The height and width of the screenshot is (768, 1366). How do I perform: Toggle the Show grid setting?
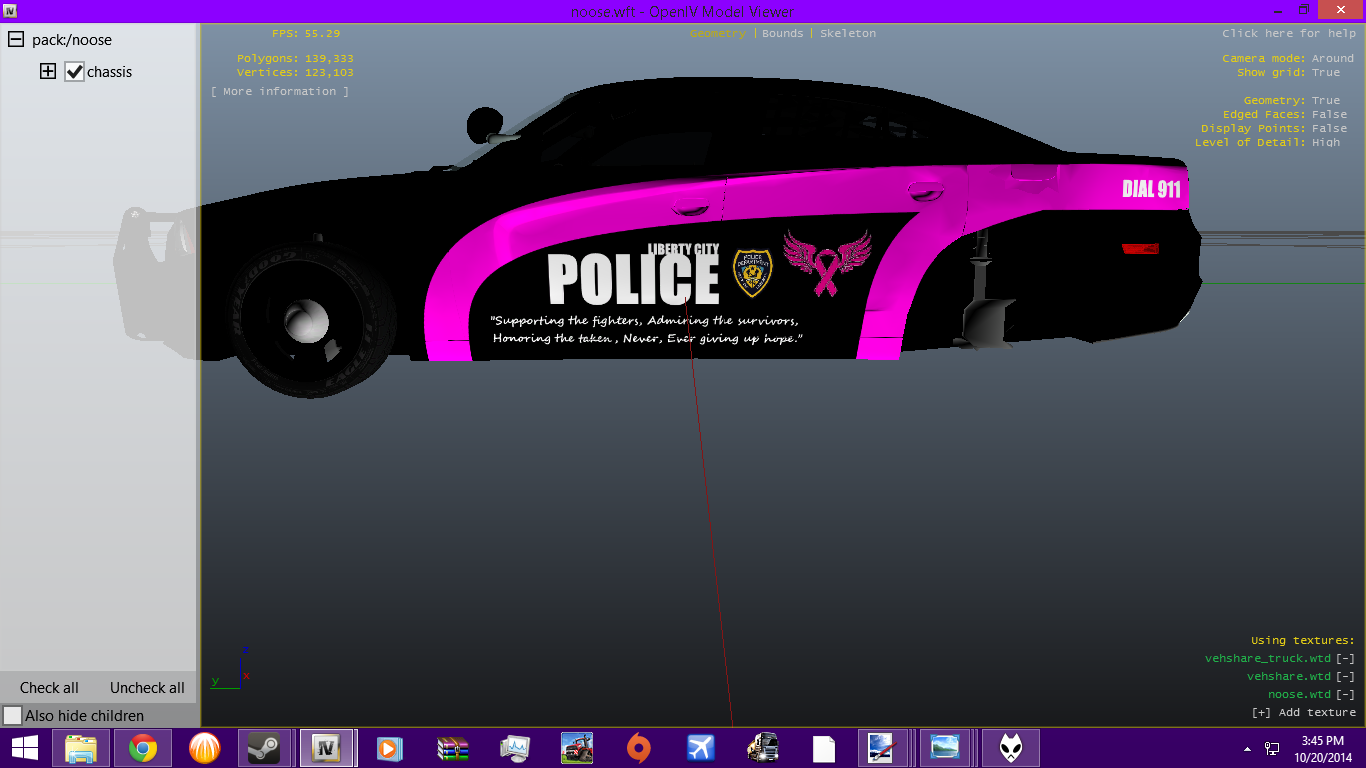click(1326, 72)
